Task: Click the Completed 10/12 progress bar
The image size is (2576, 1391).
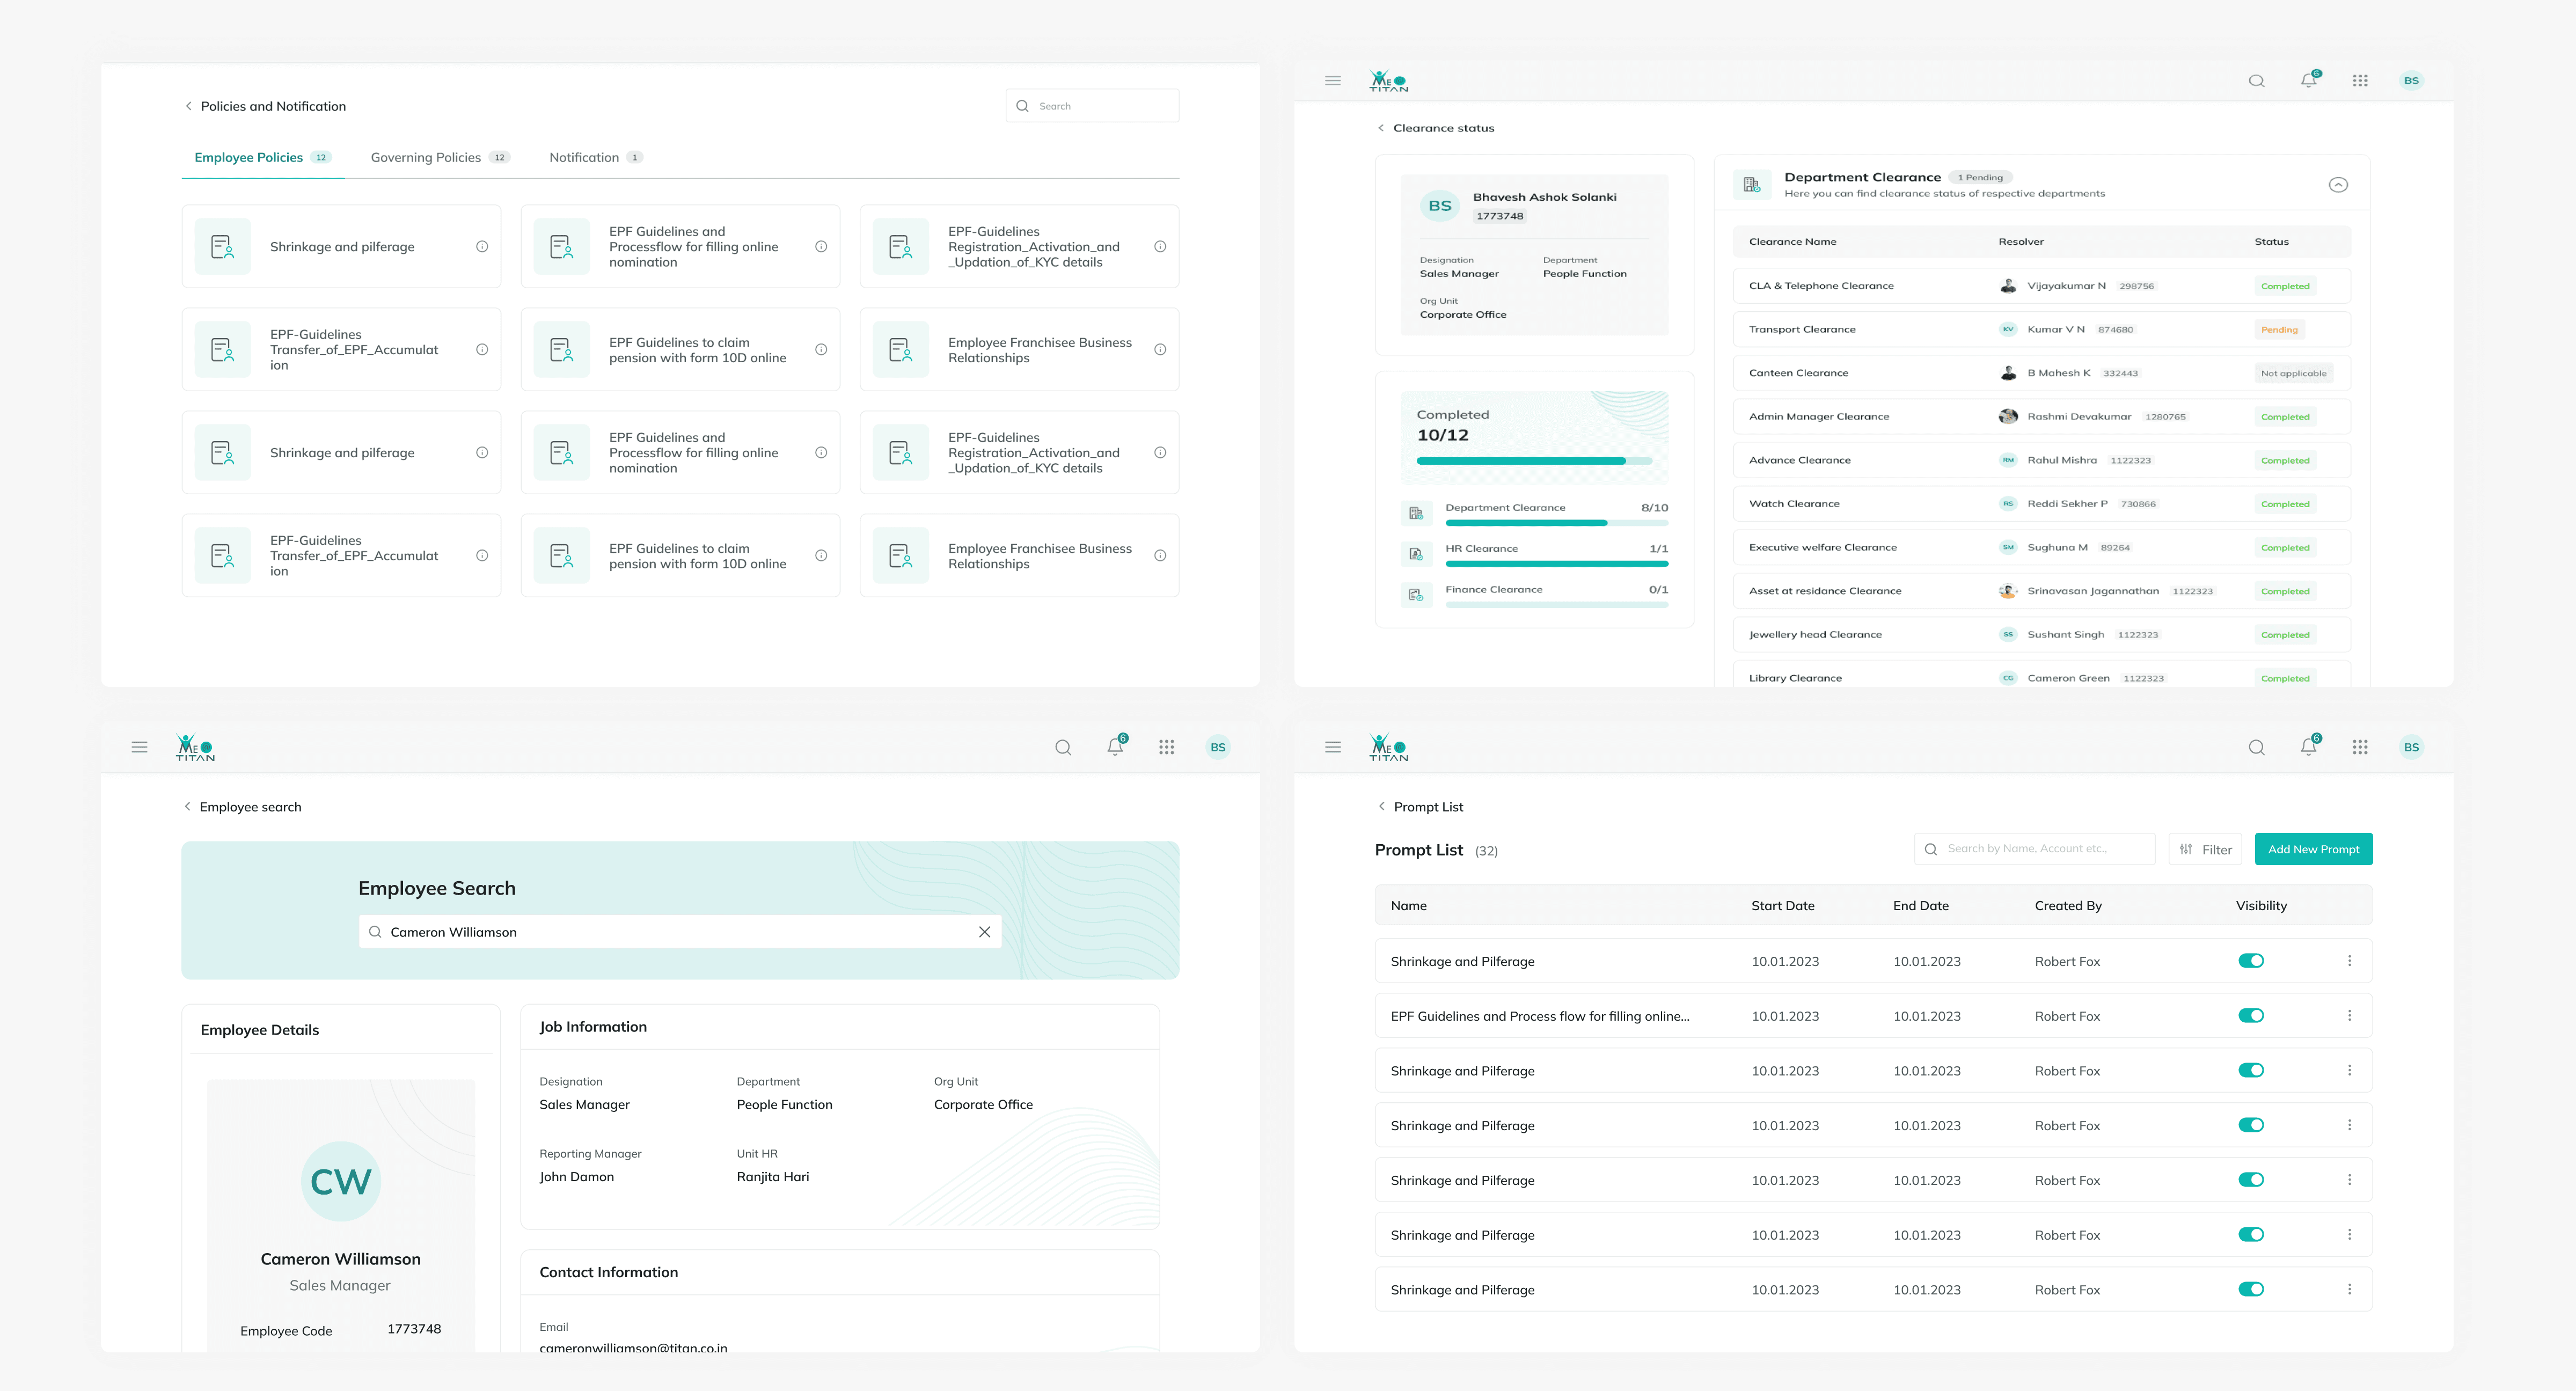Action: 1534,461
